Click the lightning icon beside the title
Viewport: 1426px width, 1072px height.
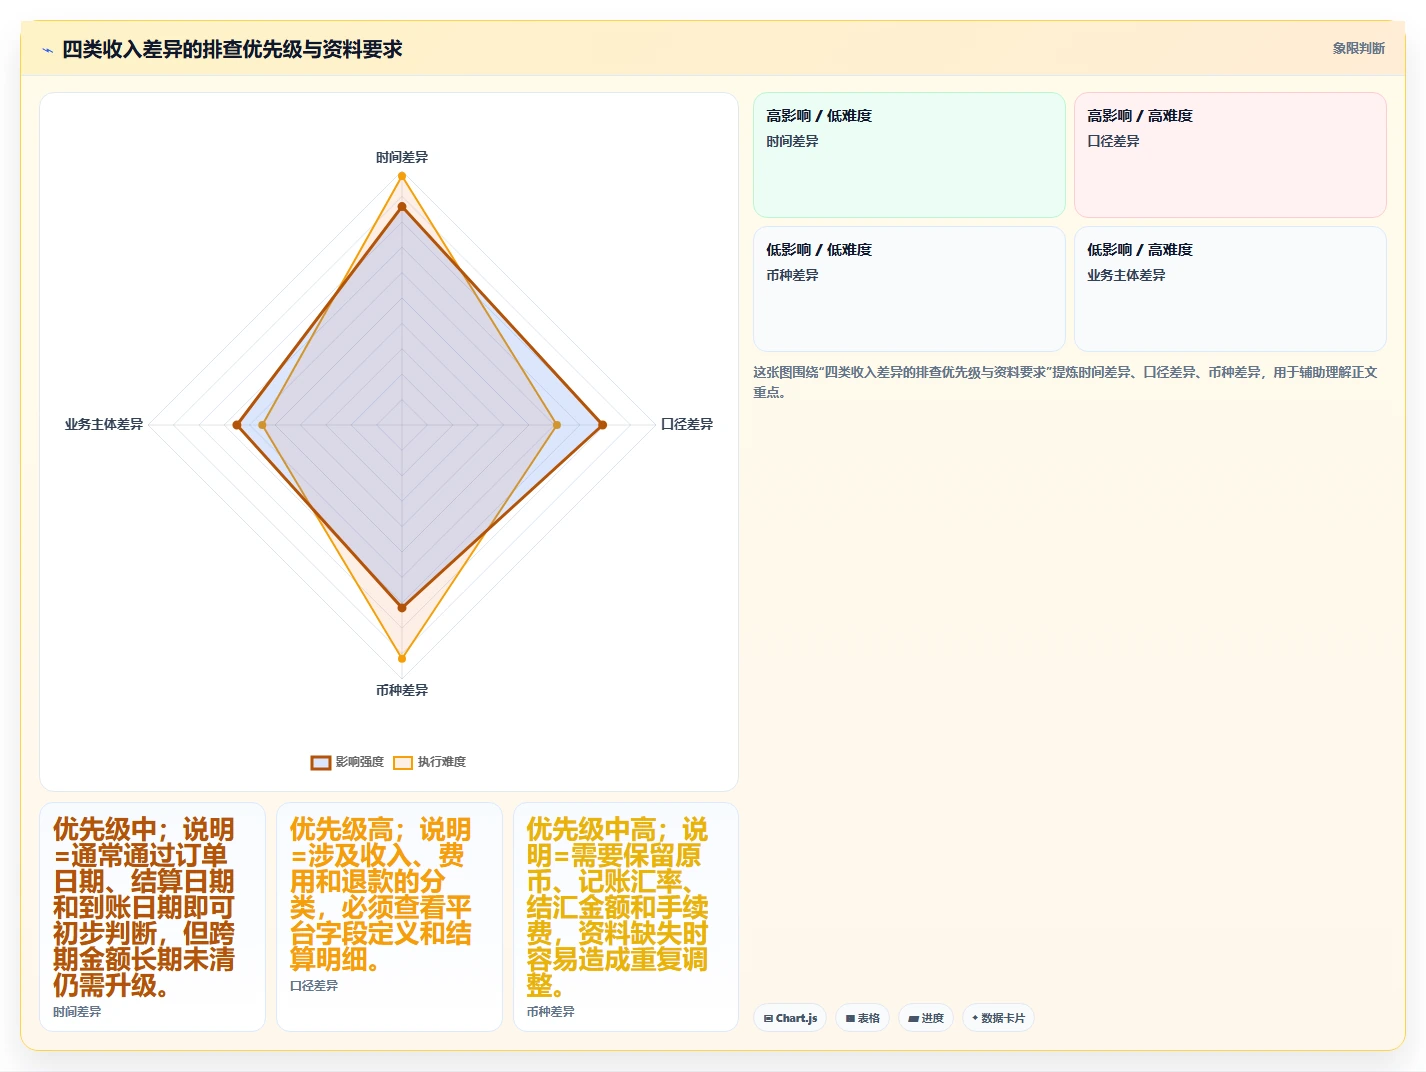tap(47, 50)
